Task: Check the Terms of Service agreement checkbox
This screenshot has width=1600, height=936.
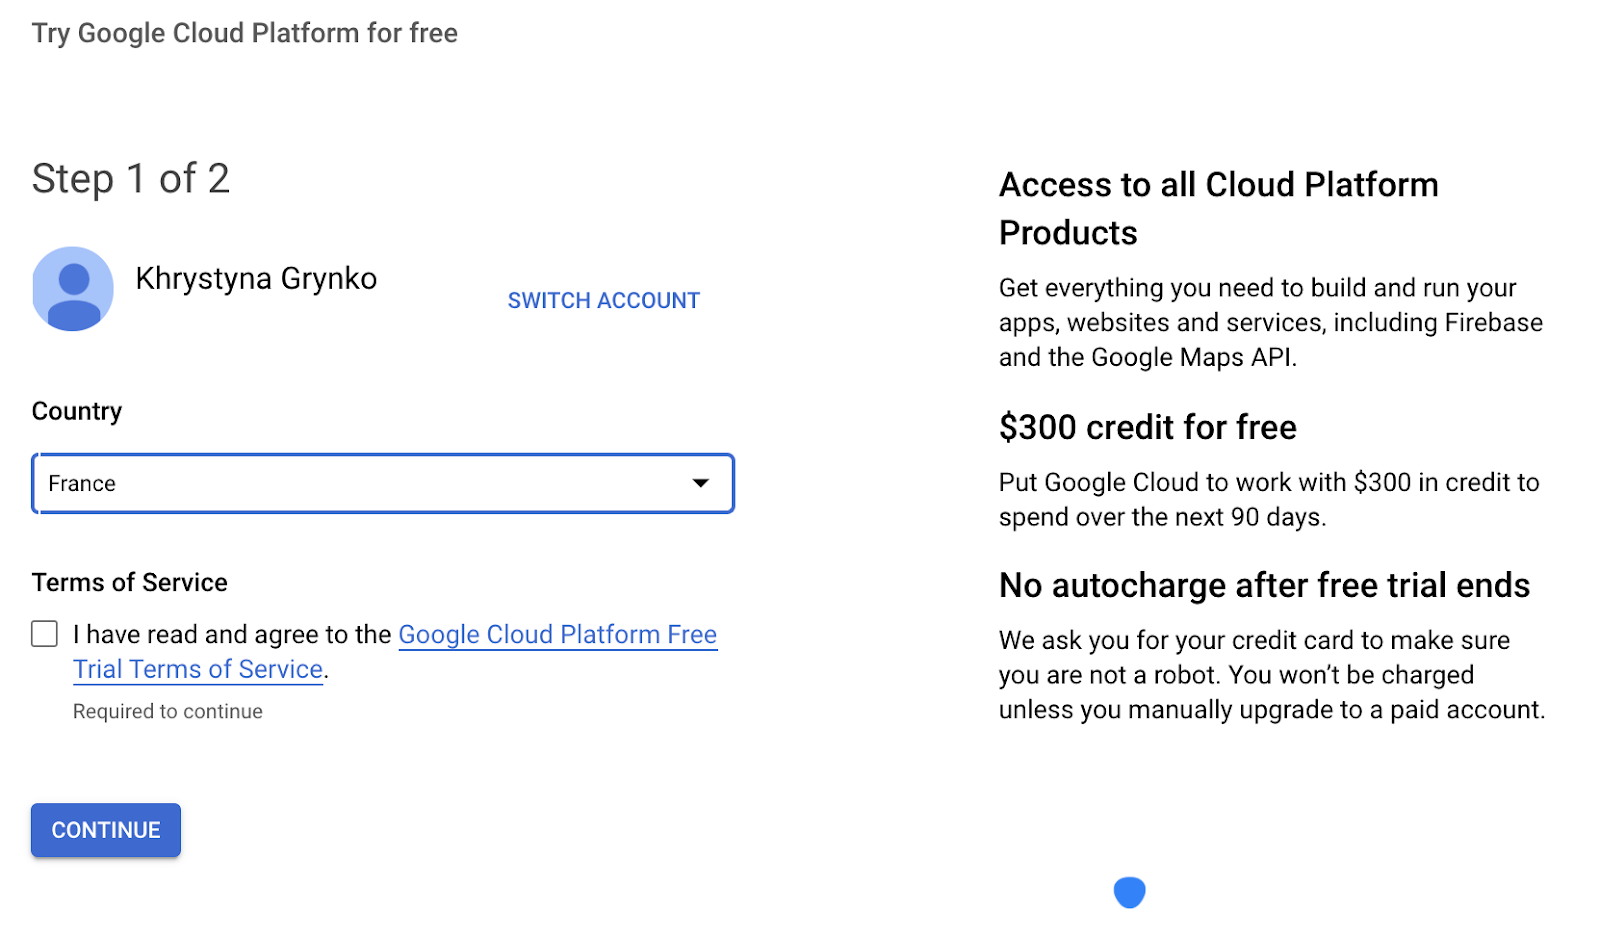Action: click(x=45, y=634)
